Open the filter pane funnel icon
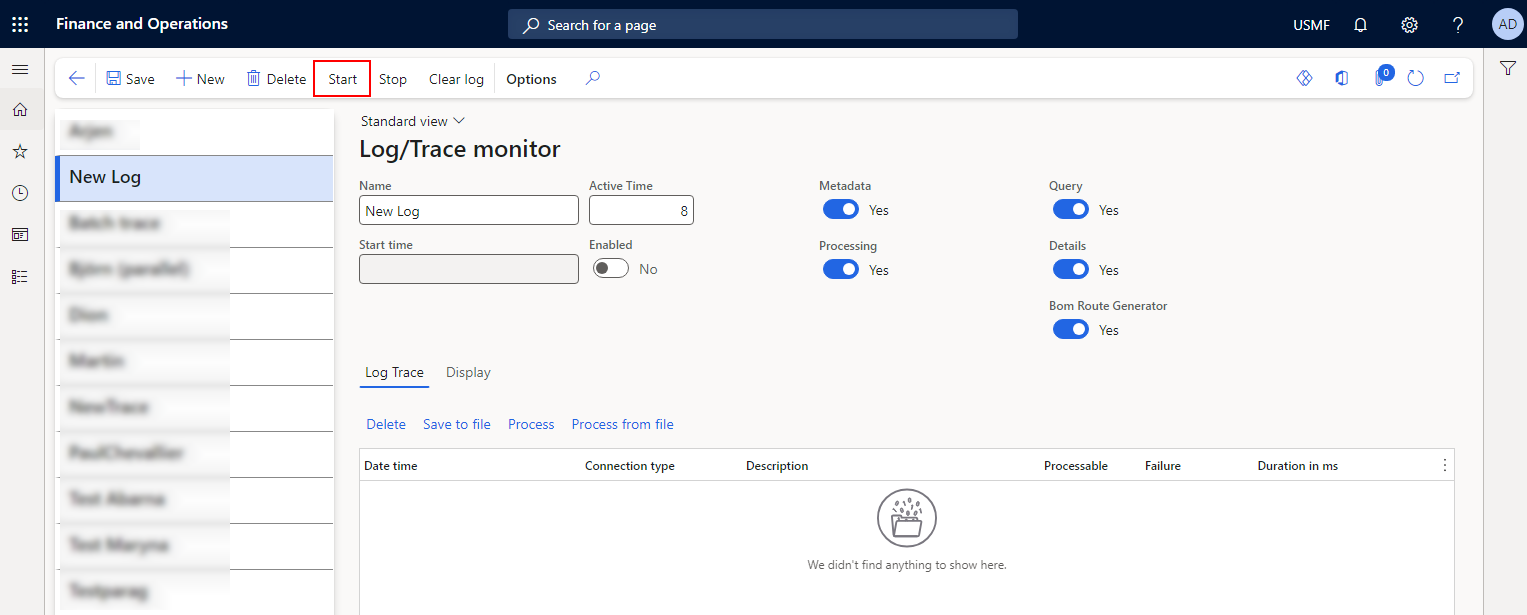 pyautogui.click(x=1507, y=68)
